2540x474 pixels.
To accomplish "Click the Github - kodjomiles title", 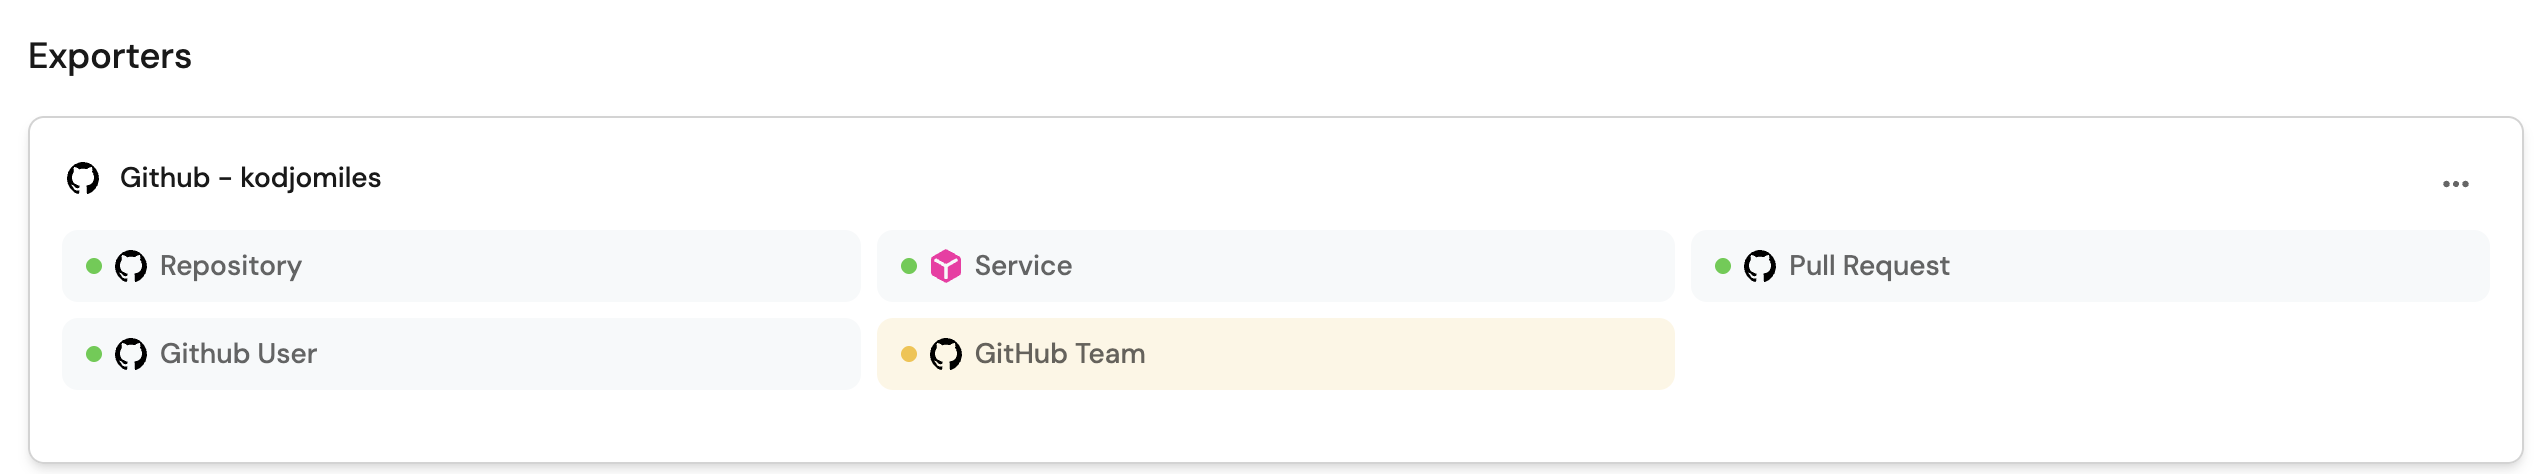I will tap(250, 178).
